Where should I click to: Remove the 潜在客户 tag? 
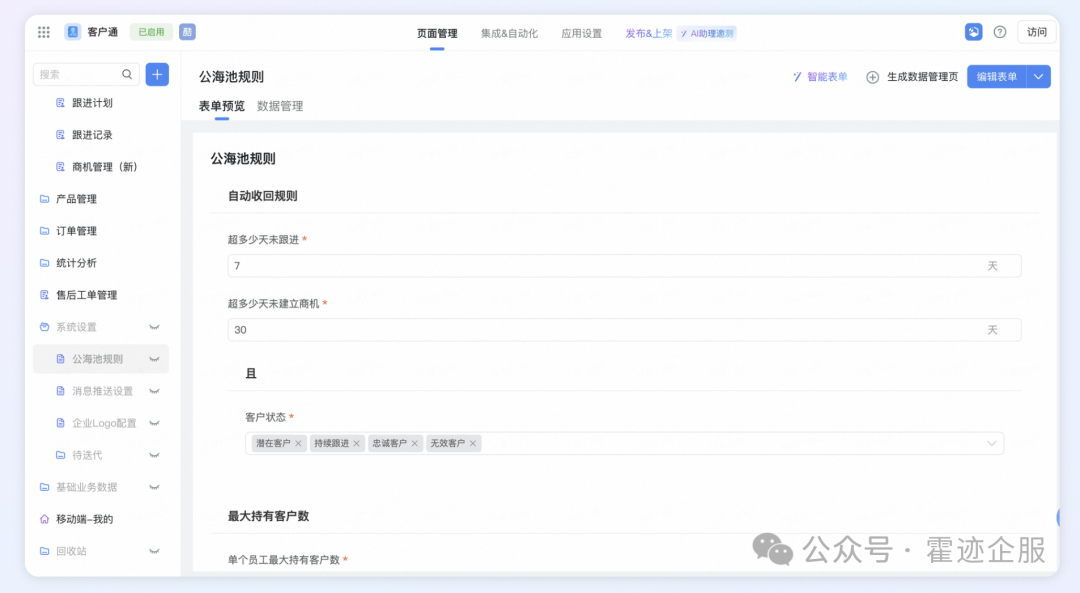point(298,443)
